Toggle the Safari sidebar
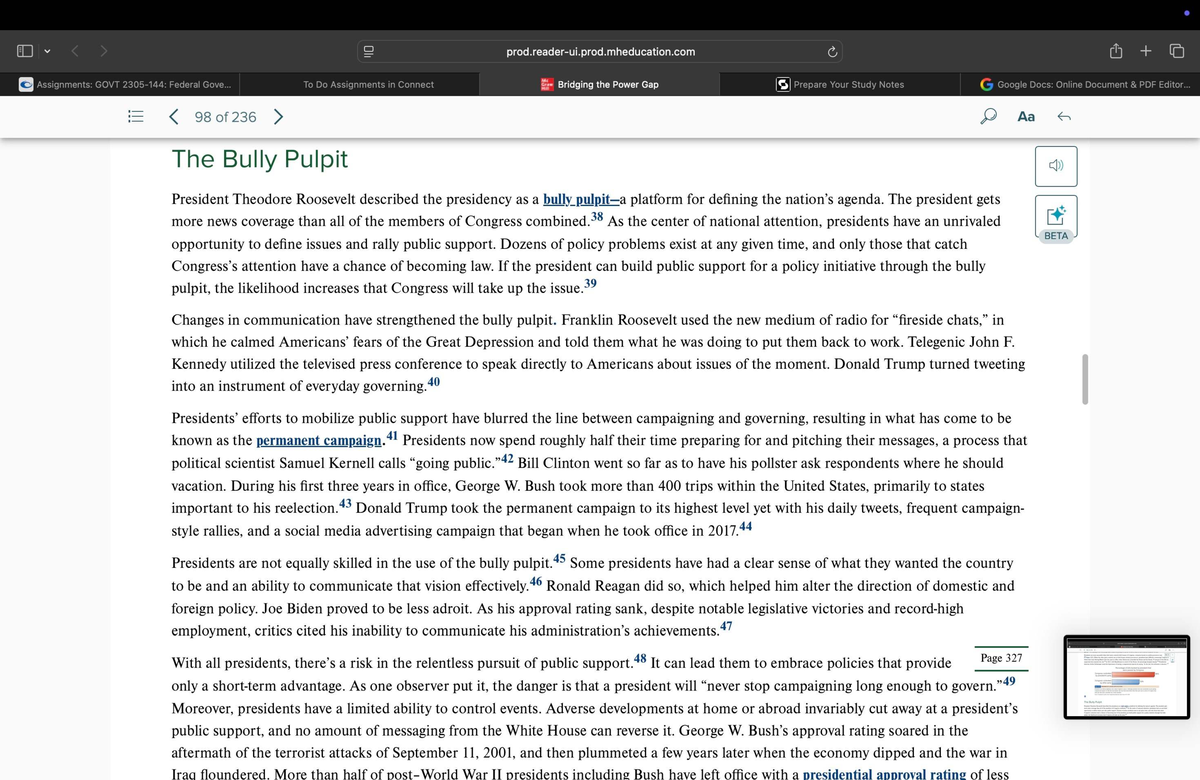This screenshot has height=780, width=1200. 27,51
